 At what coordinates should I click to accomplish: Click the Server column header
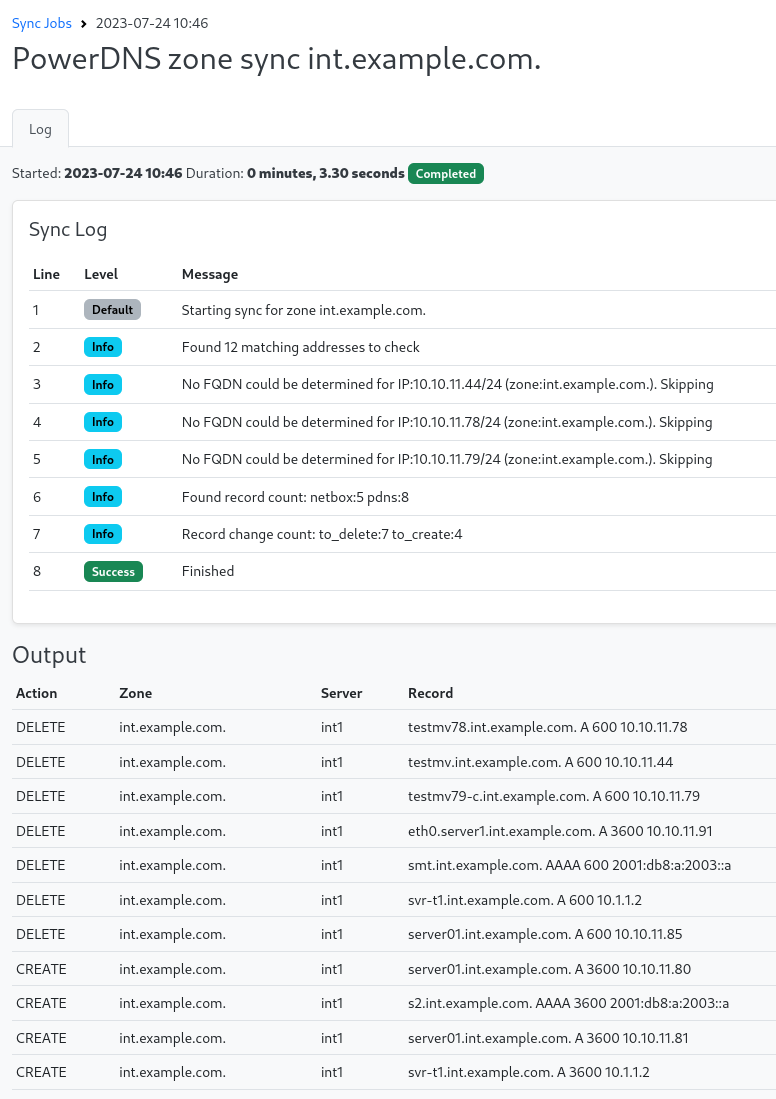341,693
